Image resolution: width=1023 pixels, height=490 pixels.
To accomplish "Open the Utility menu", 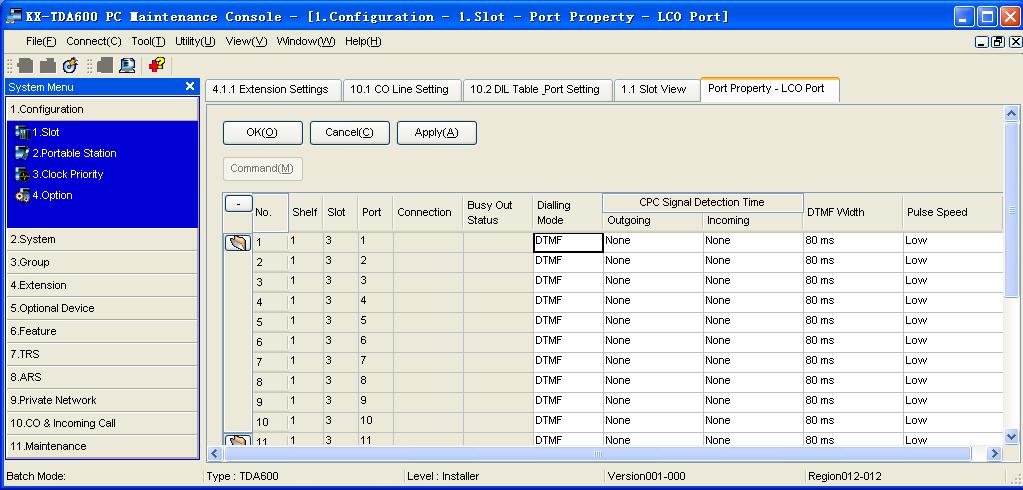I will coord(195,41).
